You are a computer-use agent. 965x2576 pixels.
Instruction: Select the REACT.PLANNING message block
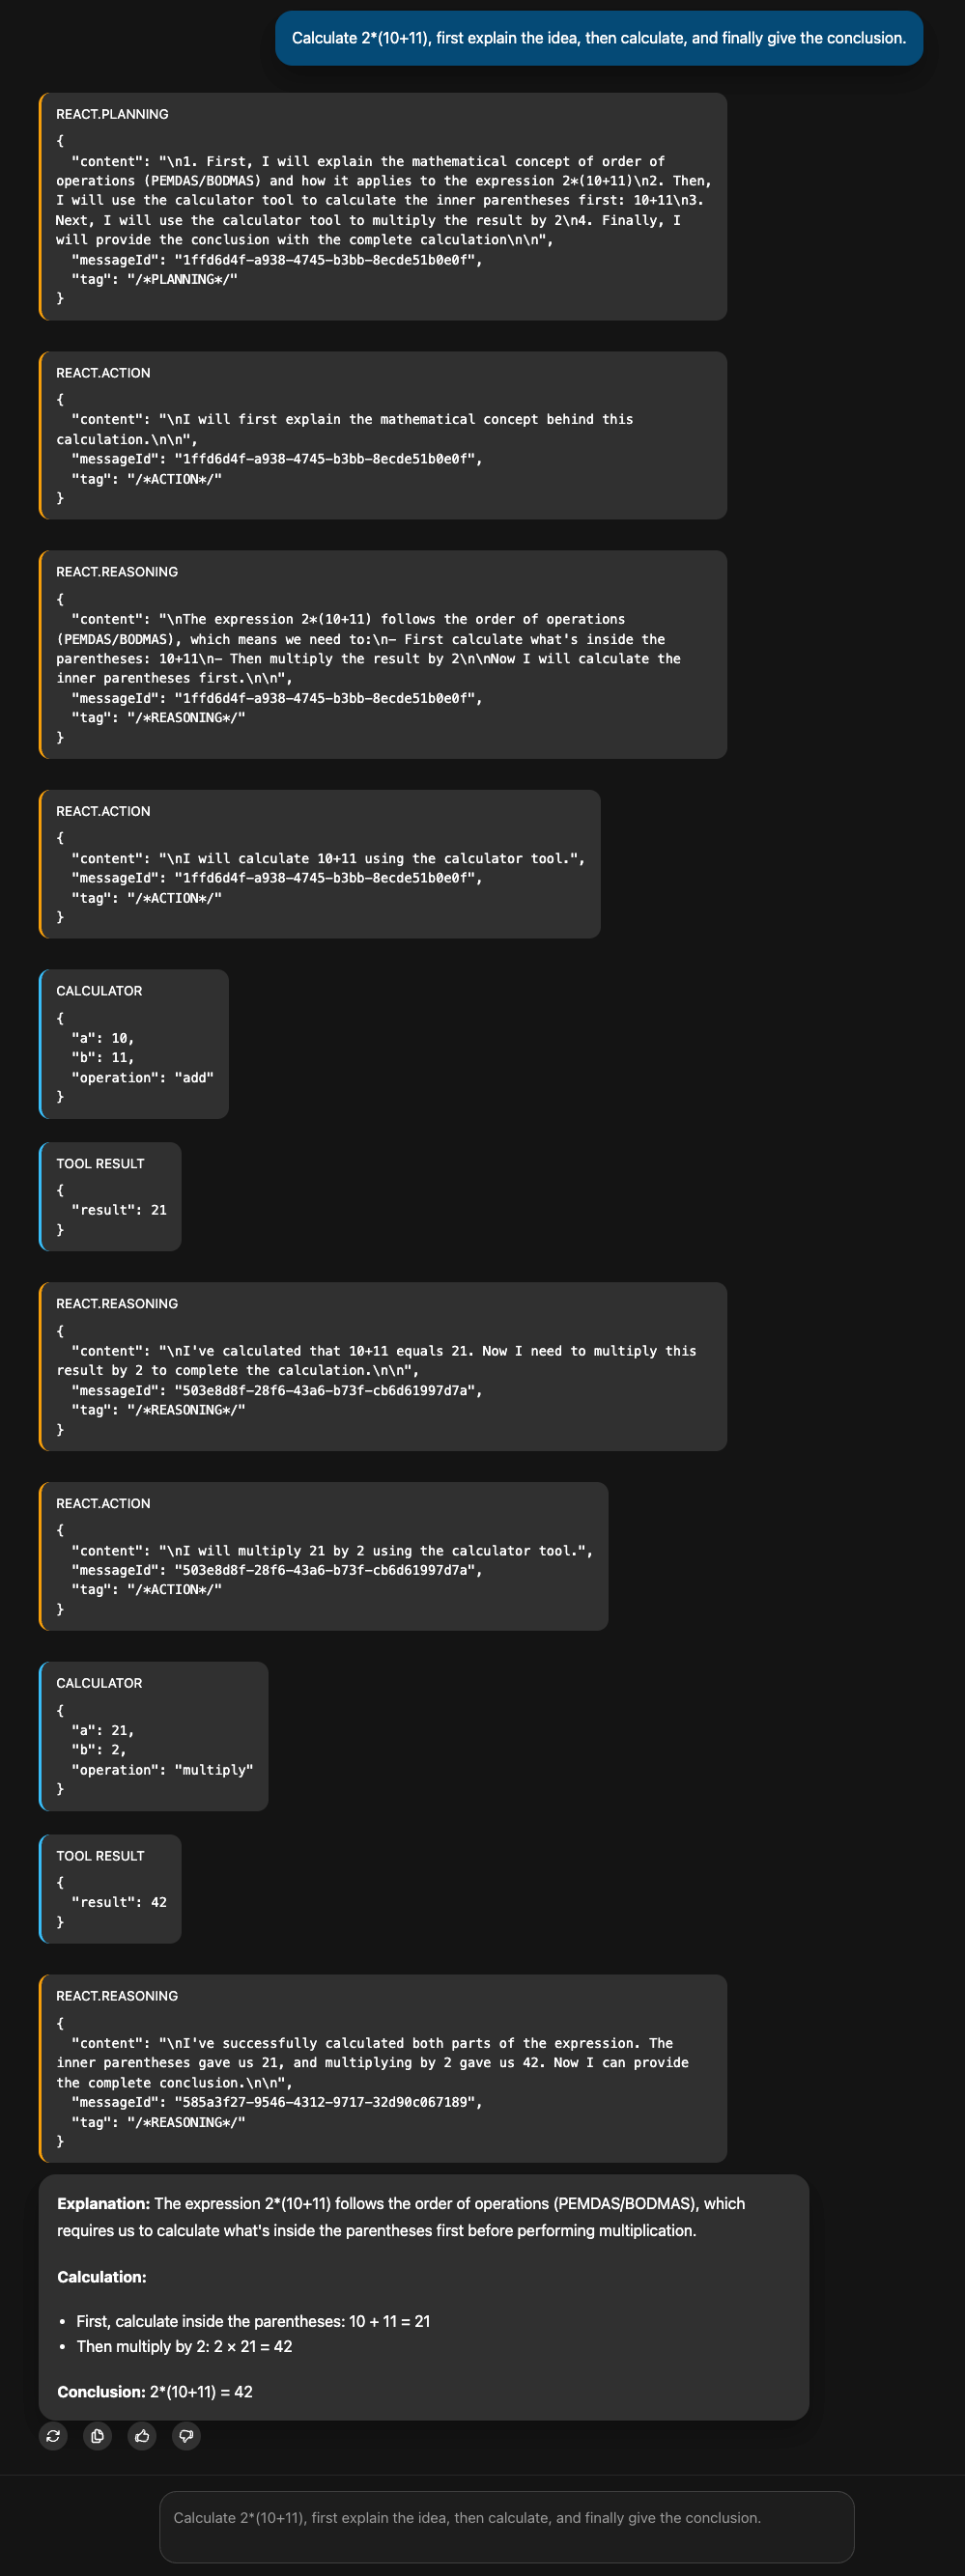tap(383, 206)
